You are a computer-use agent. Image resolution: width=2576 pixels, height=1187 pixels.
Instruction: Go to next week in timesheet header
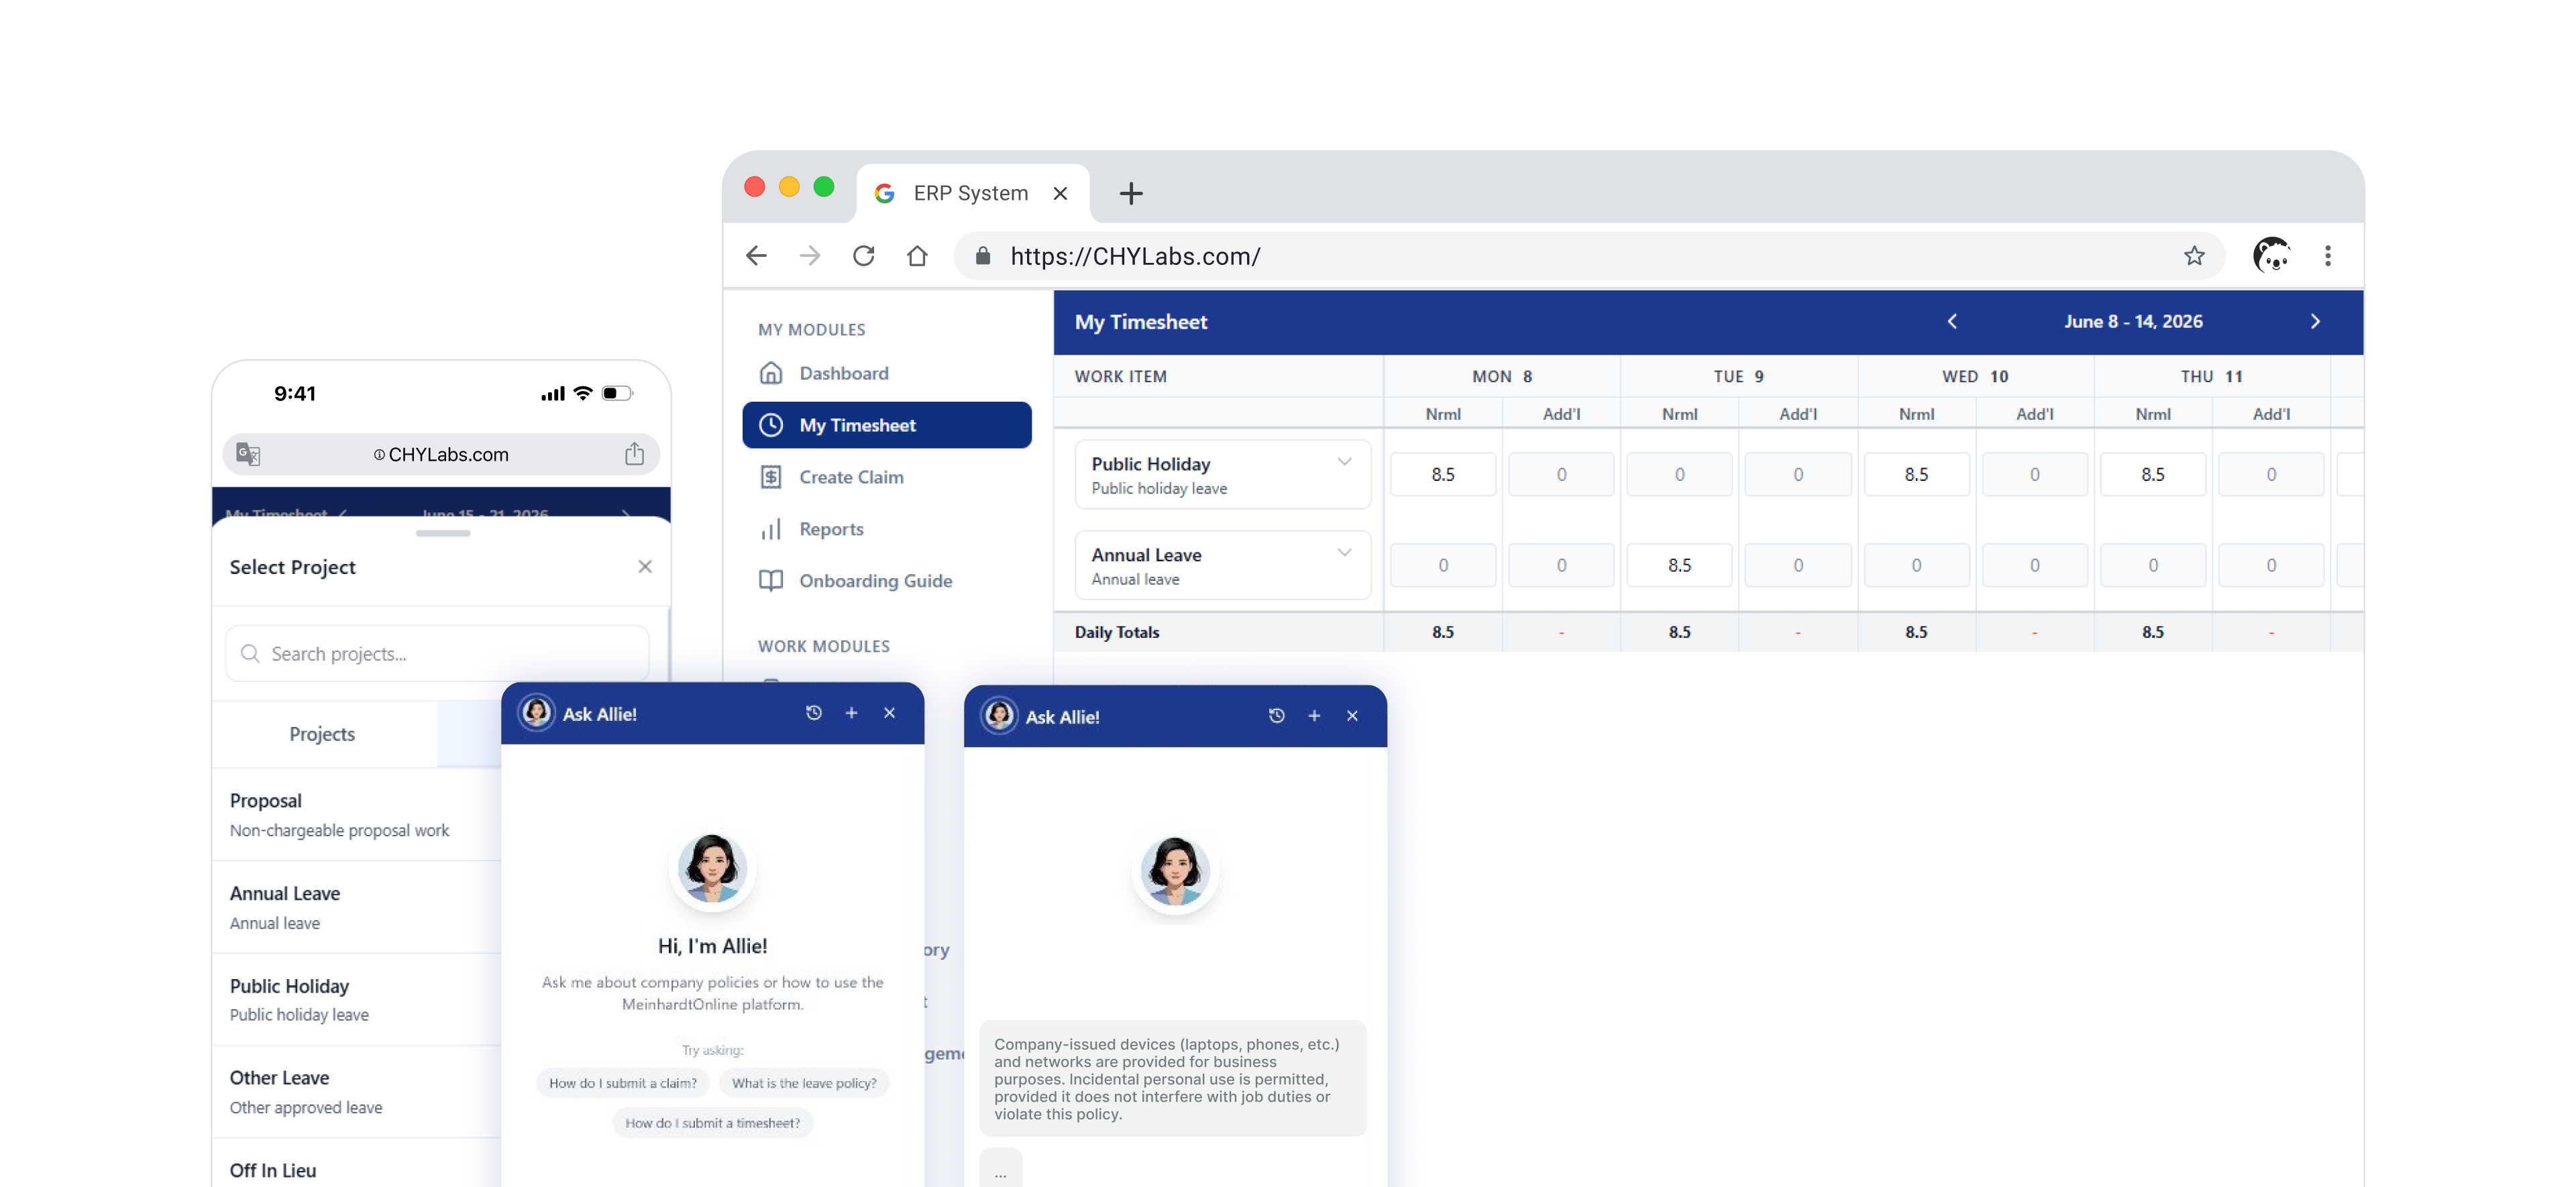coord(2315,321)
